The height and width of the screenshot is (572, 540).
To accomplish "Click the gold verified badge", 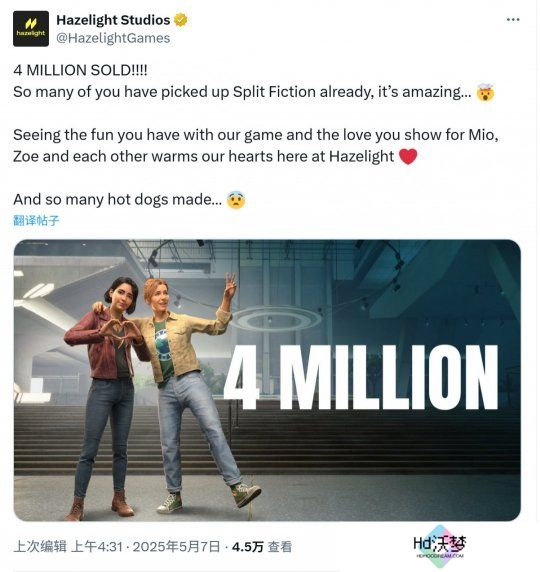I will click(180, 20).
